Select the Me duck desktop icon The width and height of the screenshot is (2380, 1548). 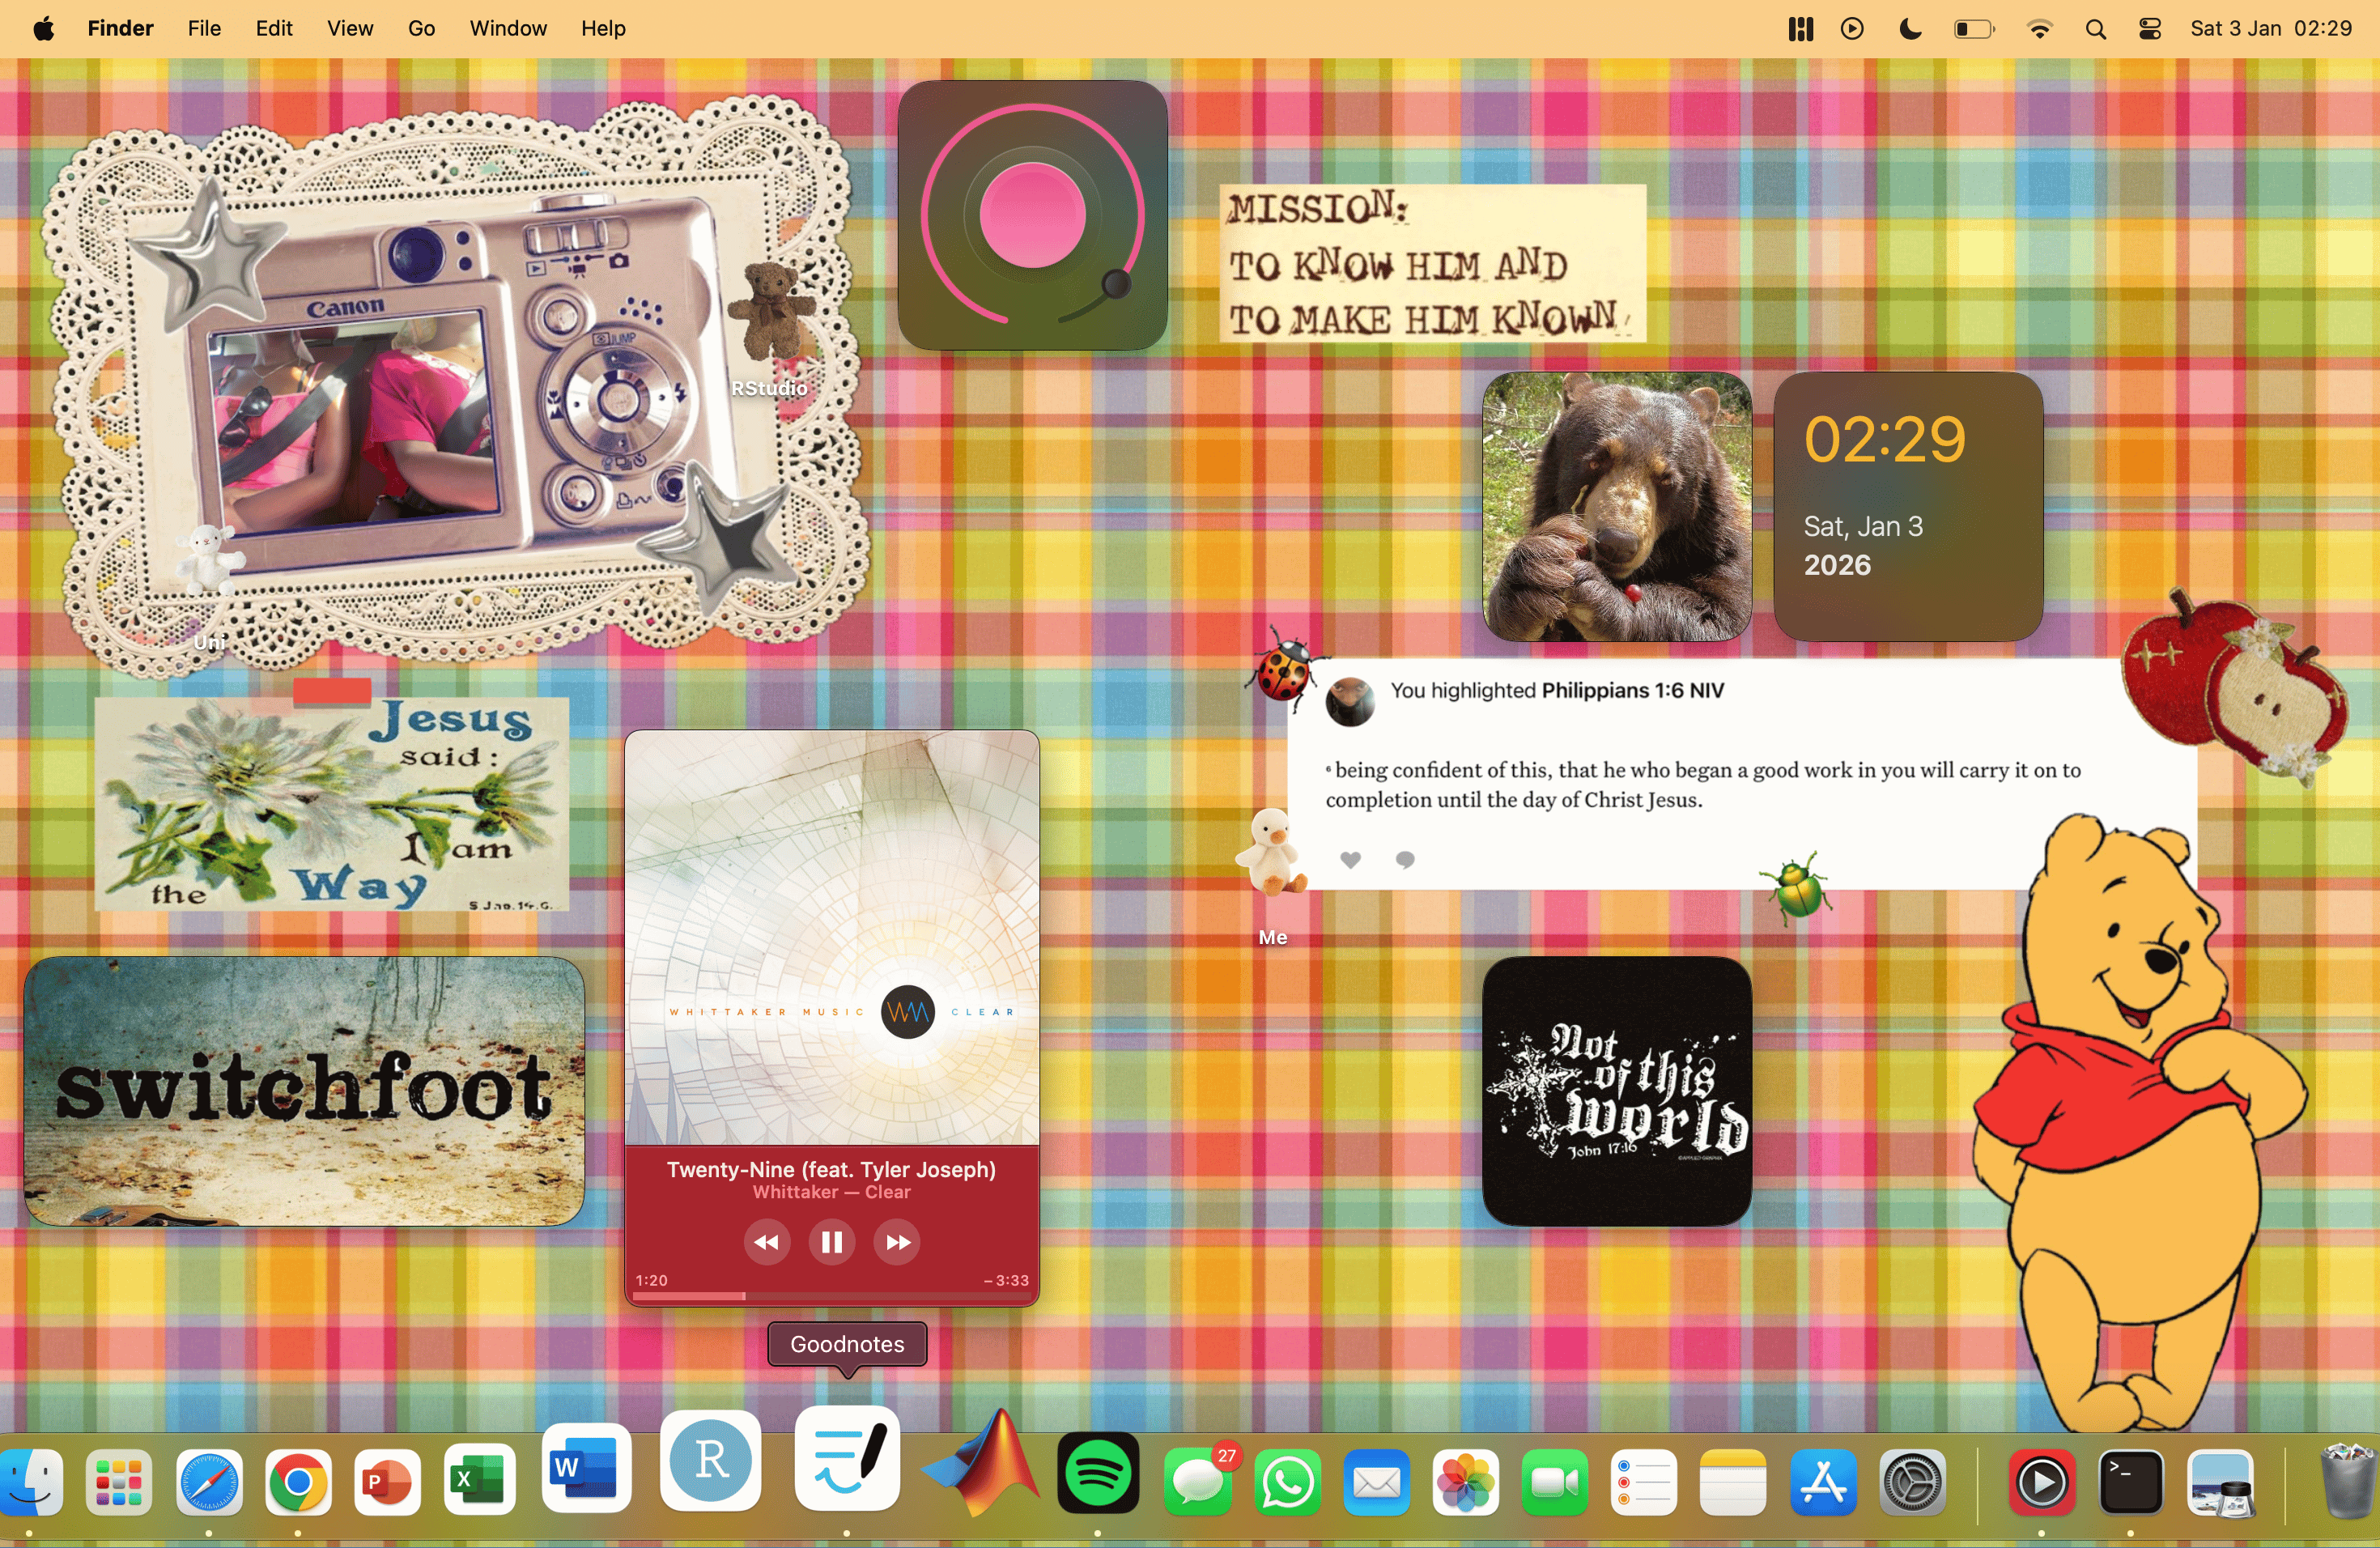(1271, 853)
